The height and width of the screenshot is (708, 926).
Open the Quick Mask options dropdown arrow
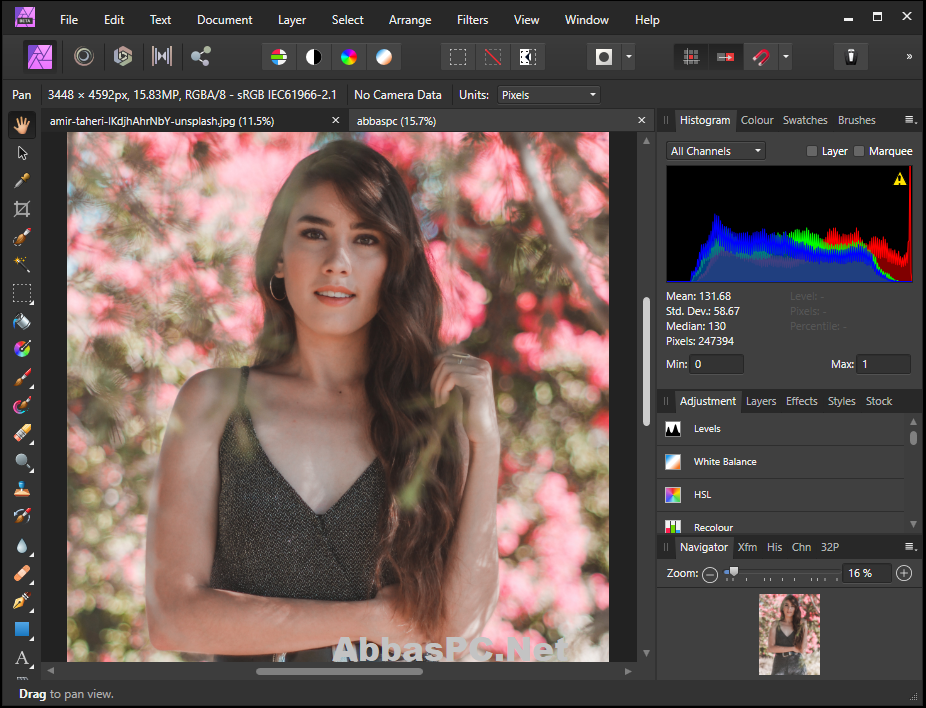point(628,57)
